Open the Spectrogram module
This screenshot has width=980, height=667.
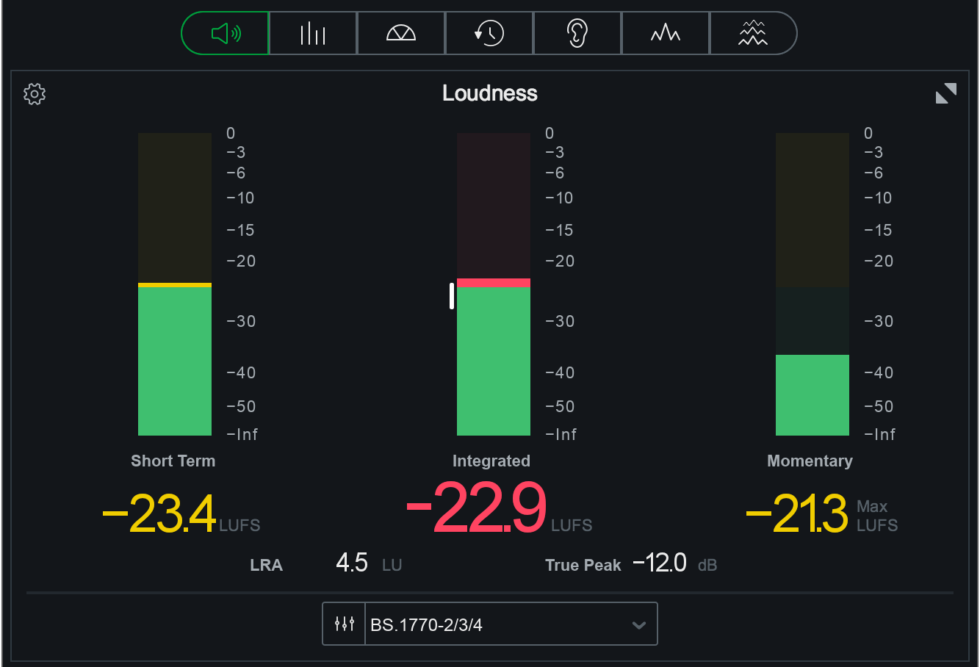[x=753, y=32]
